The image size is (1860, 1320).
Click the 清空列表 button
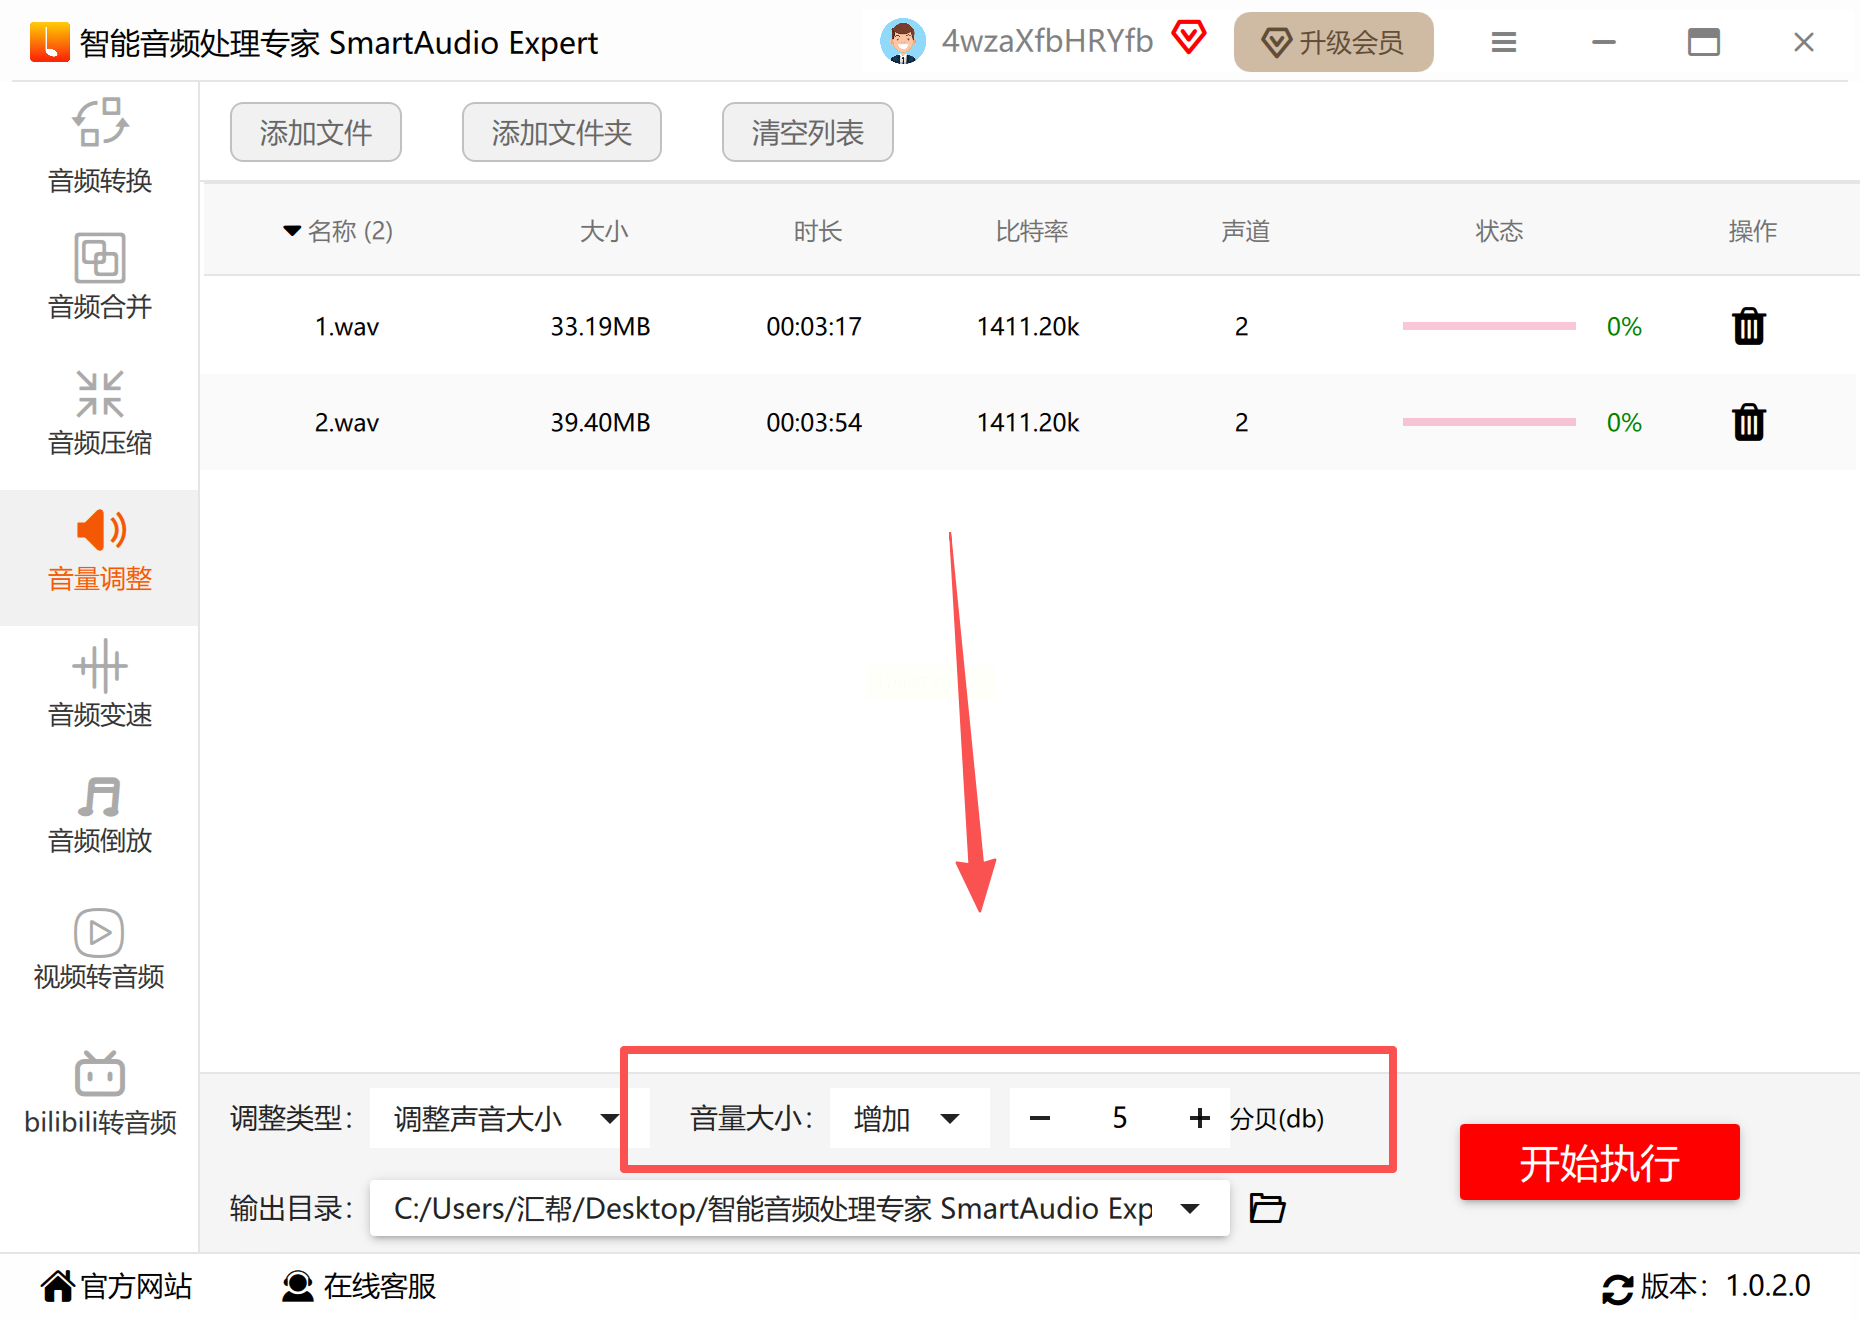pyautogui.click(x=808, y=132)
